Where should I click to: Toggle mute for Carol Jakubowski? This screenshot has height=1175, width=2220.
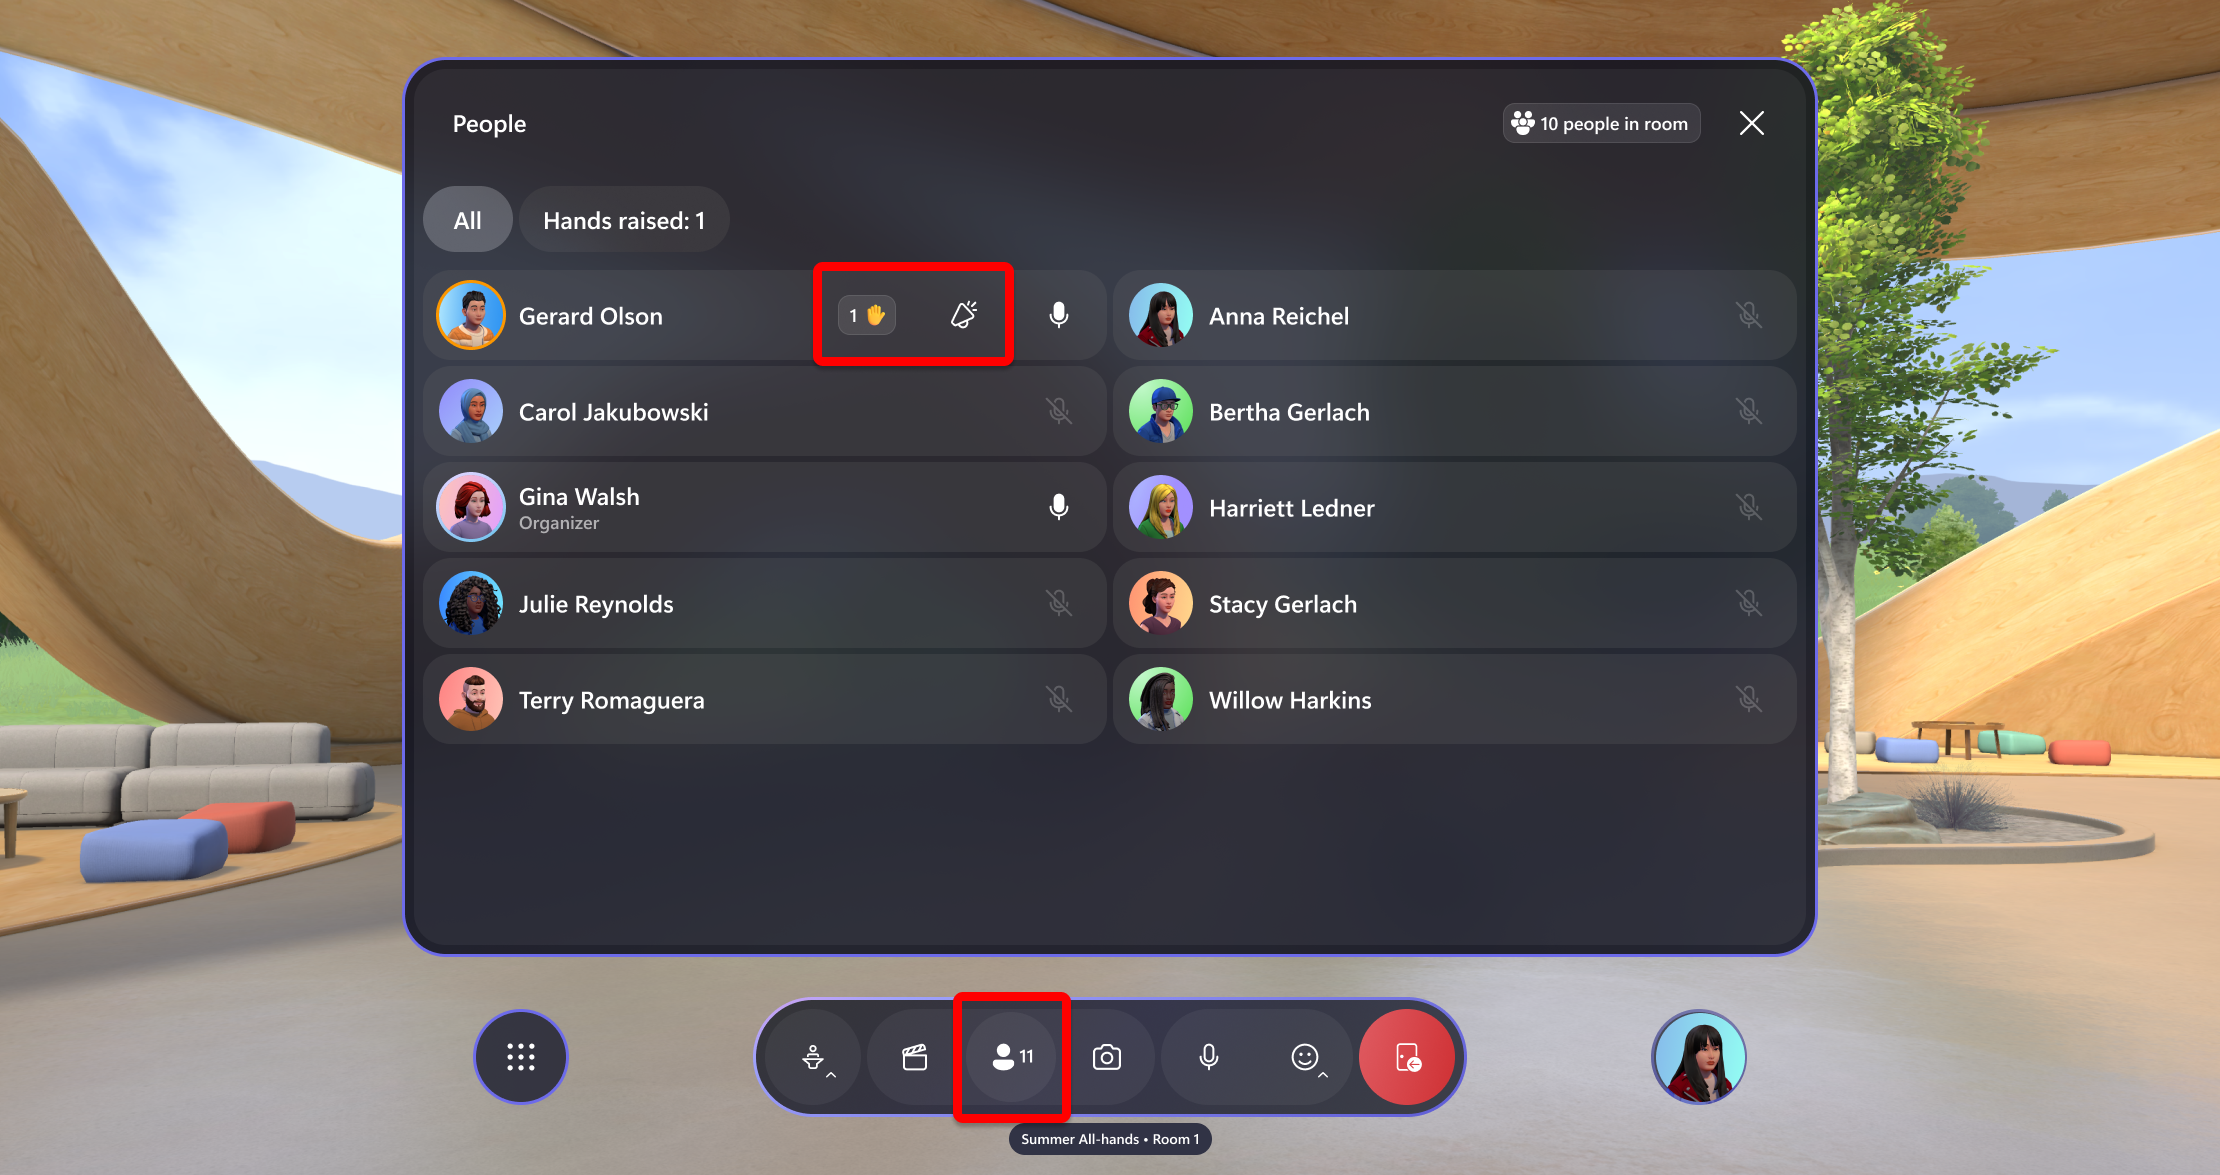(1060, 411)
